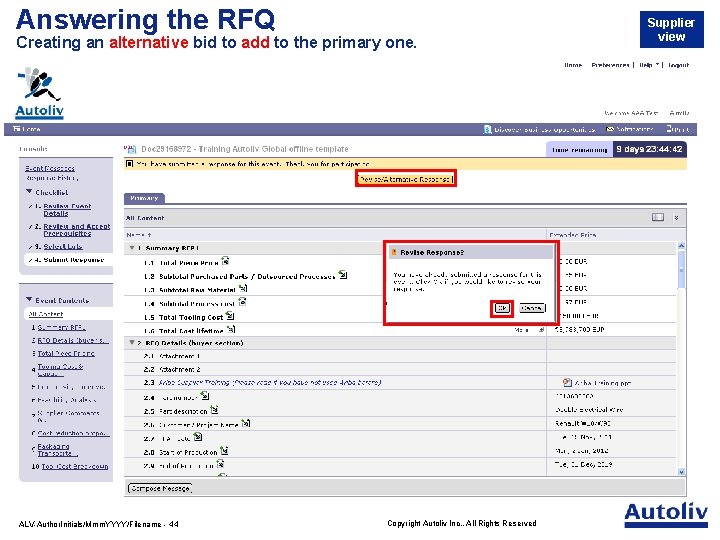The width and height of the screenshot is (720, 540).
Task: Click the 9 days 23:44:42 countdown
Action: tap(649, 149)
